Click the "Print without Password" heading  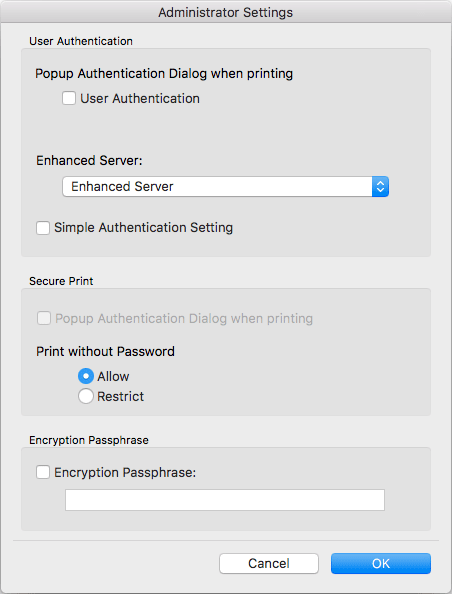[105, 352]
